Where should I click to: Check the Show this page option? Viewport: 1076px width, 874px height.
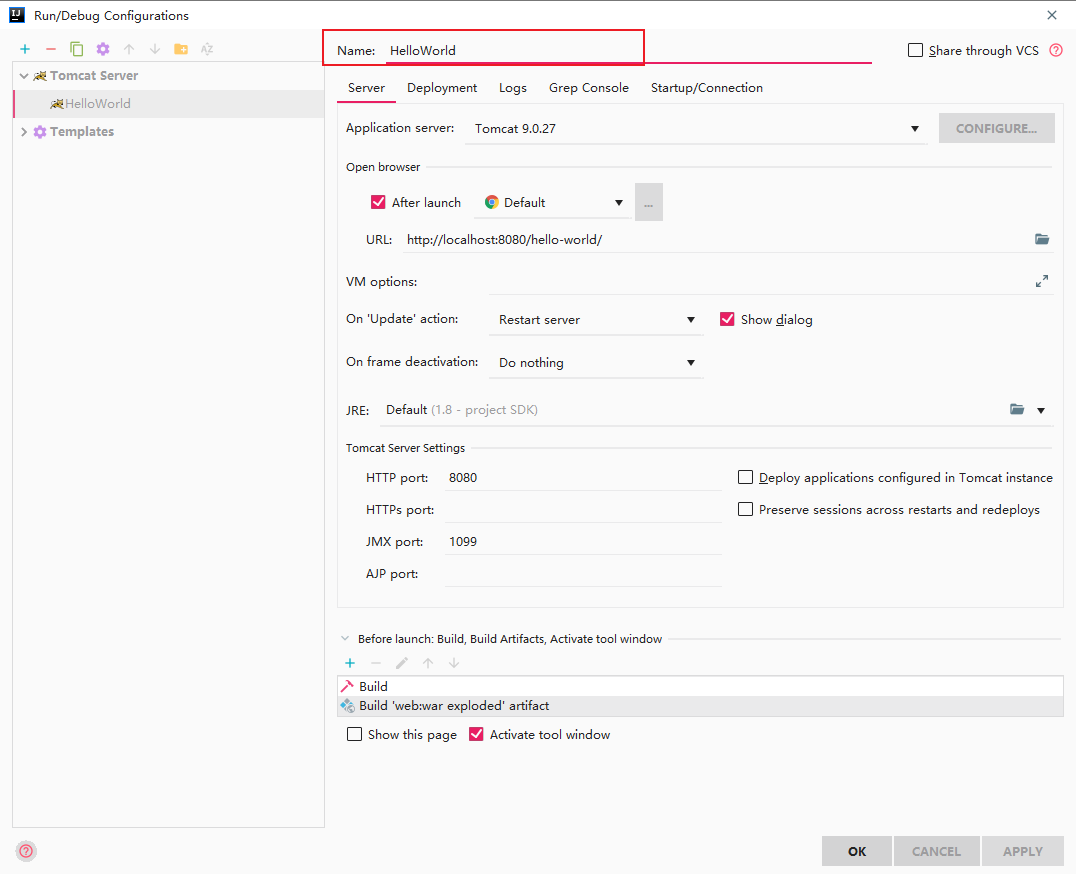(x=355, y=734)
